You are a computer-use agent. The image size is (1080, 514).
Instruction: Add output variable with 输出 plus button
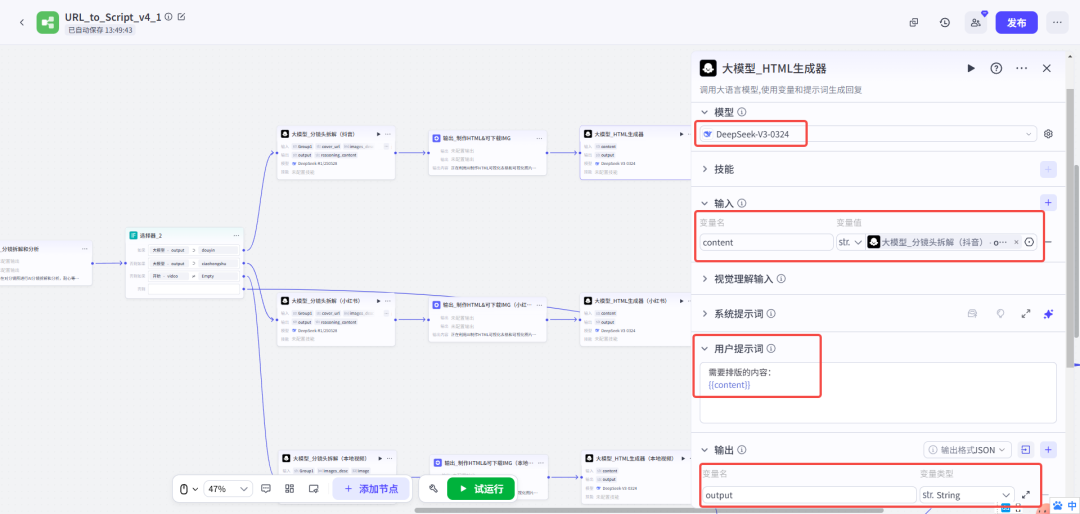pos(1048,450)
